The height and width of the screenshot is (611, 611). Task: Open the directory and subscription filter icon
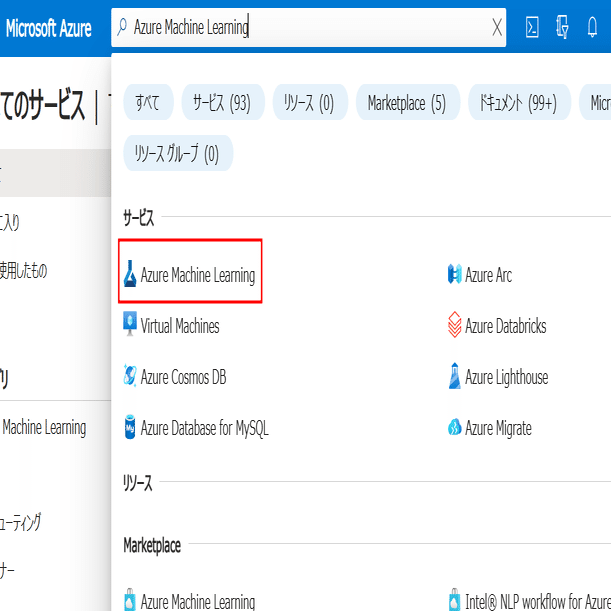click(x=562, y=27)
